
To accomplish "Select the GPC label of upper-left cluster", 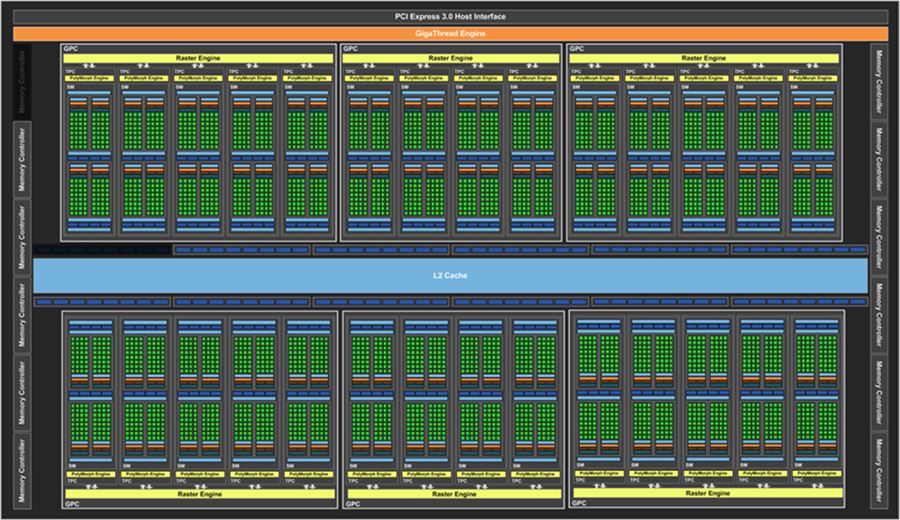I will tap(71, 49).
